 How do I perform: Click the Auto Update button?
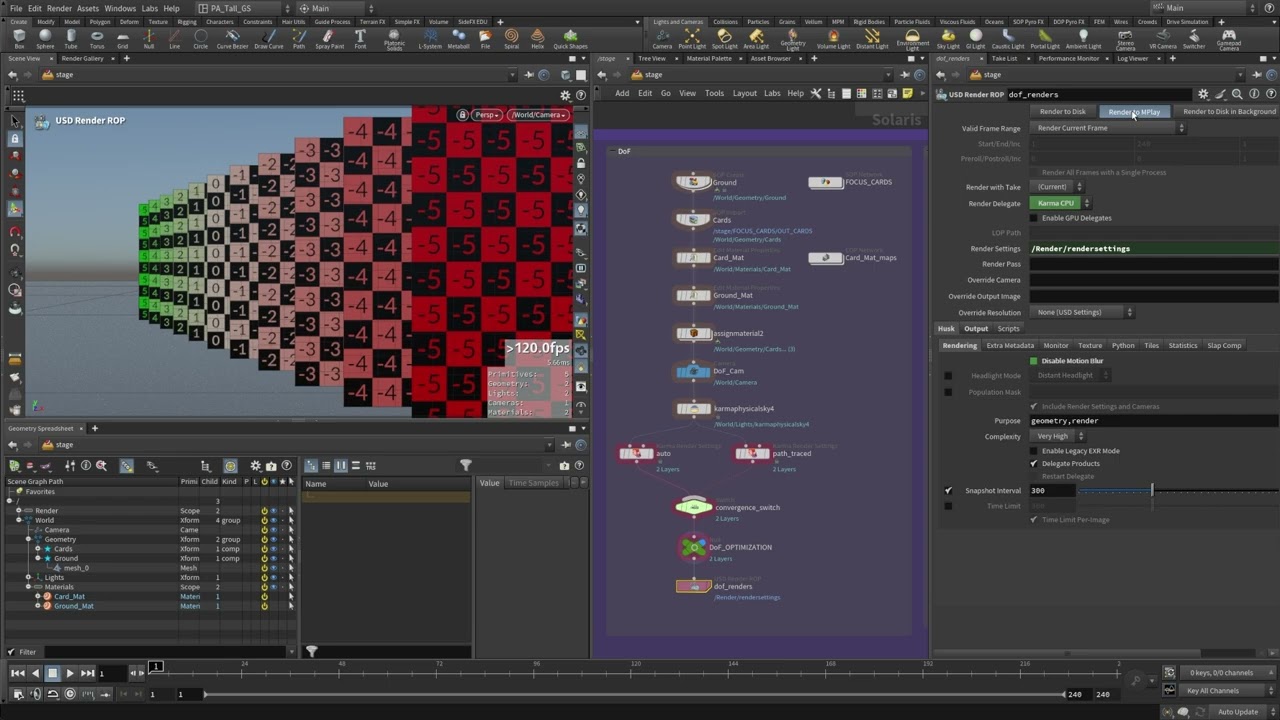click(1238, 712)
